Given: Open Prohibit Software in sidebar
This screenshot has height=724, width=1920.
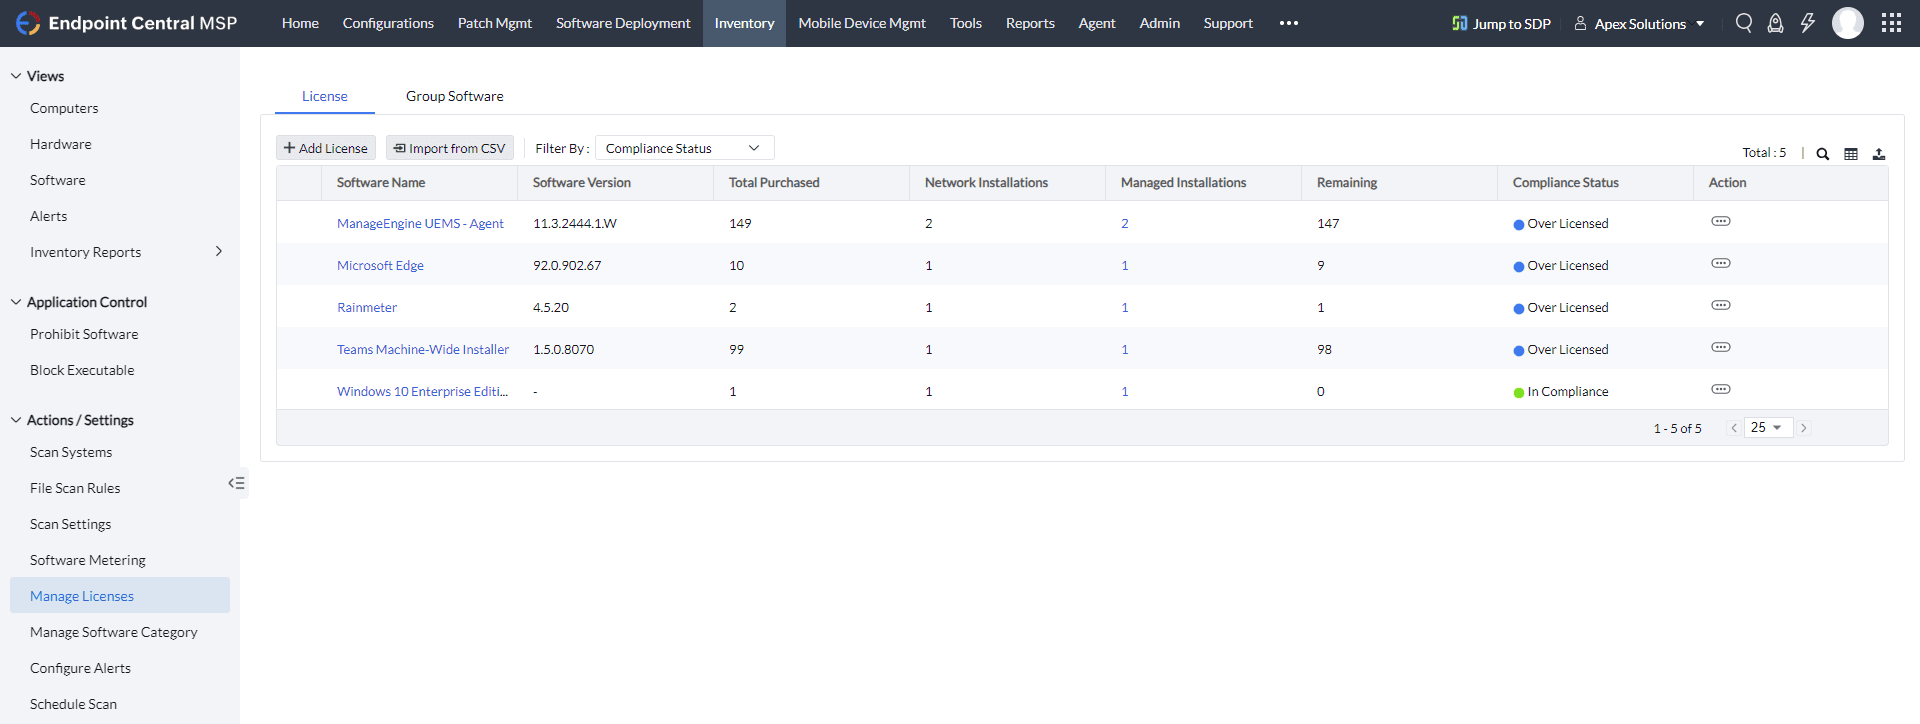Looking at the screenshot, I should (x=84, y=334).
